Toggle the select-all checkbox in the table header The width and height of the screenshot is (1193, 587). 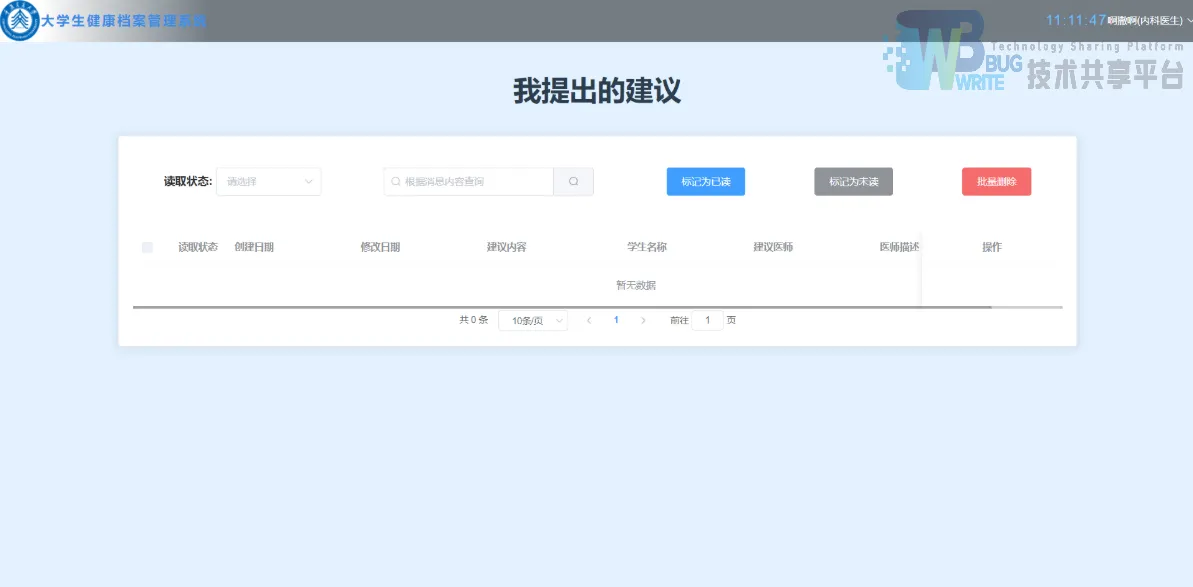(146, 246)
